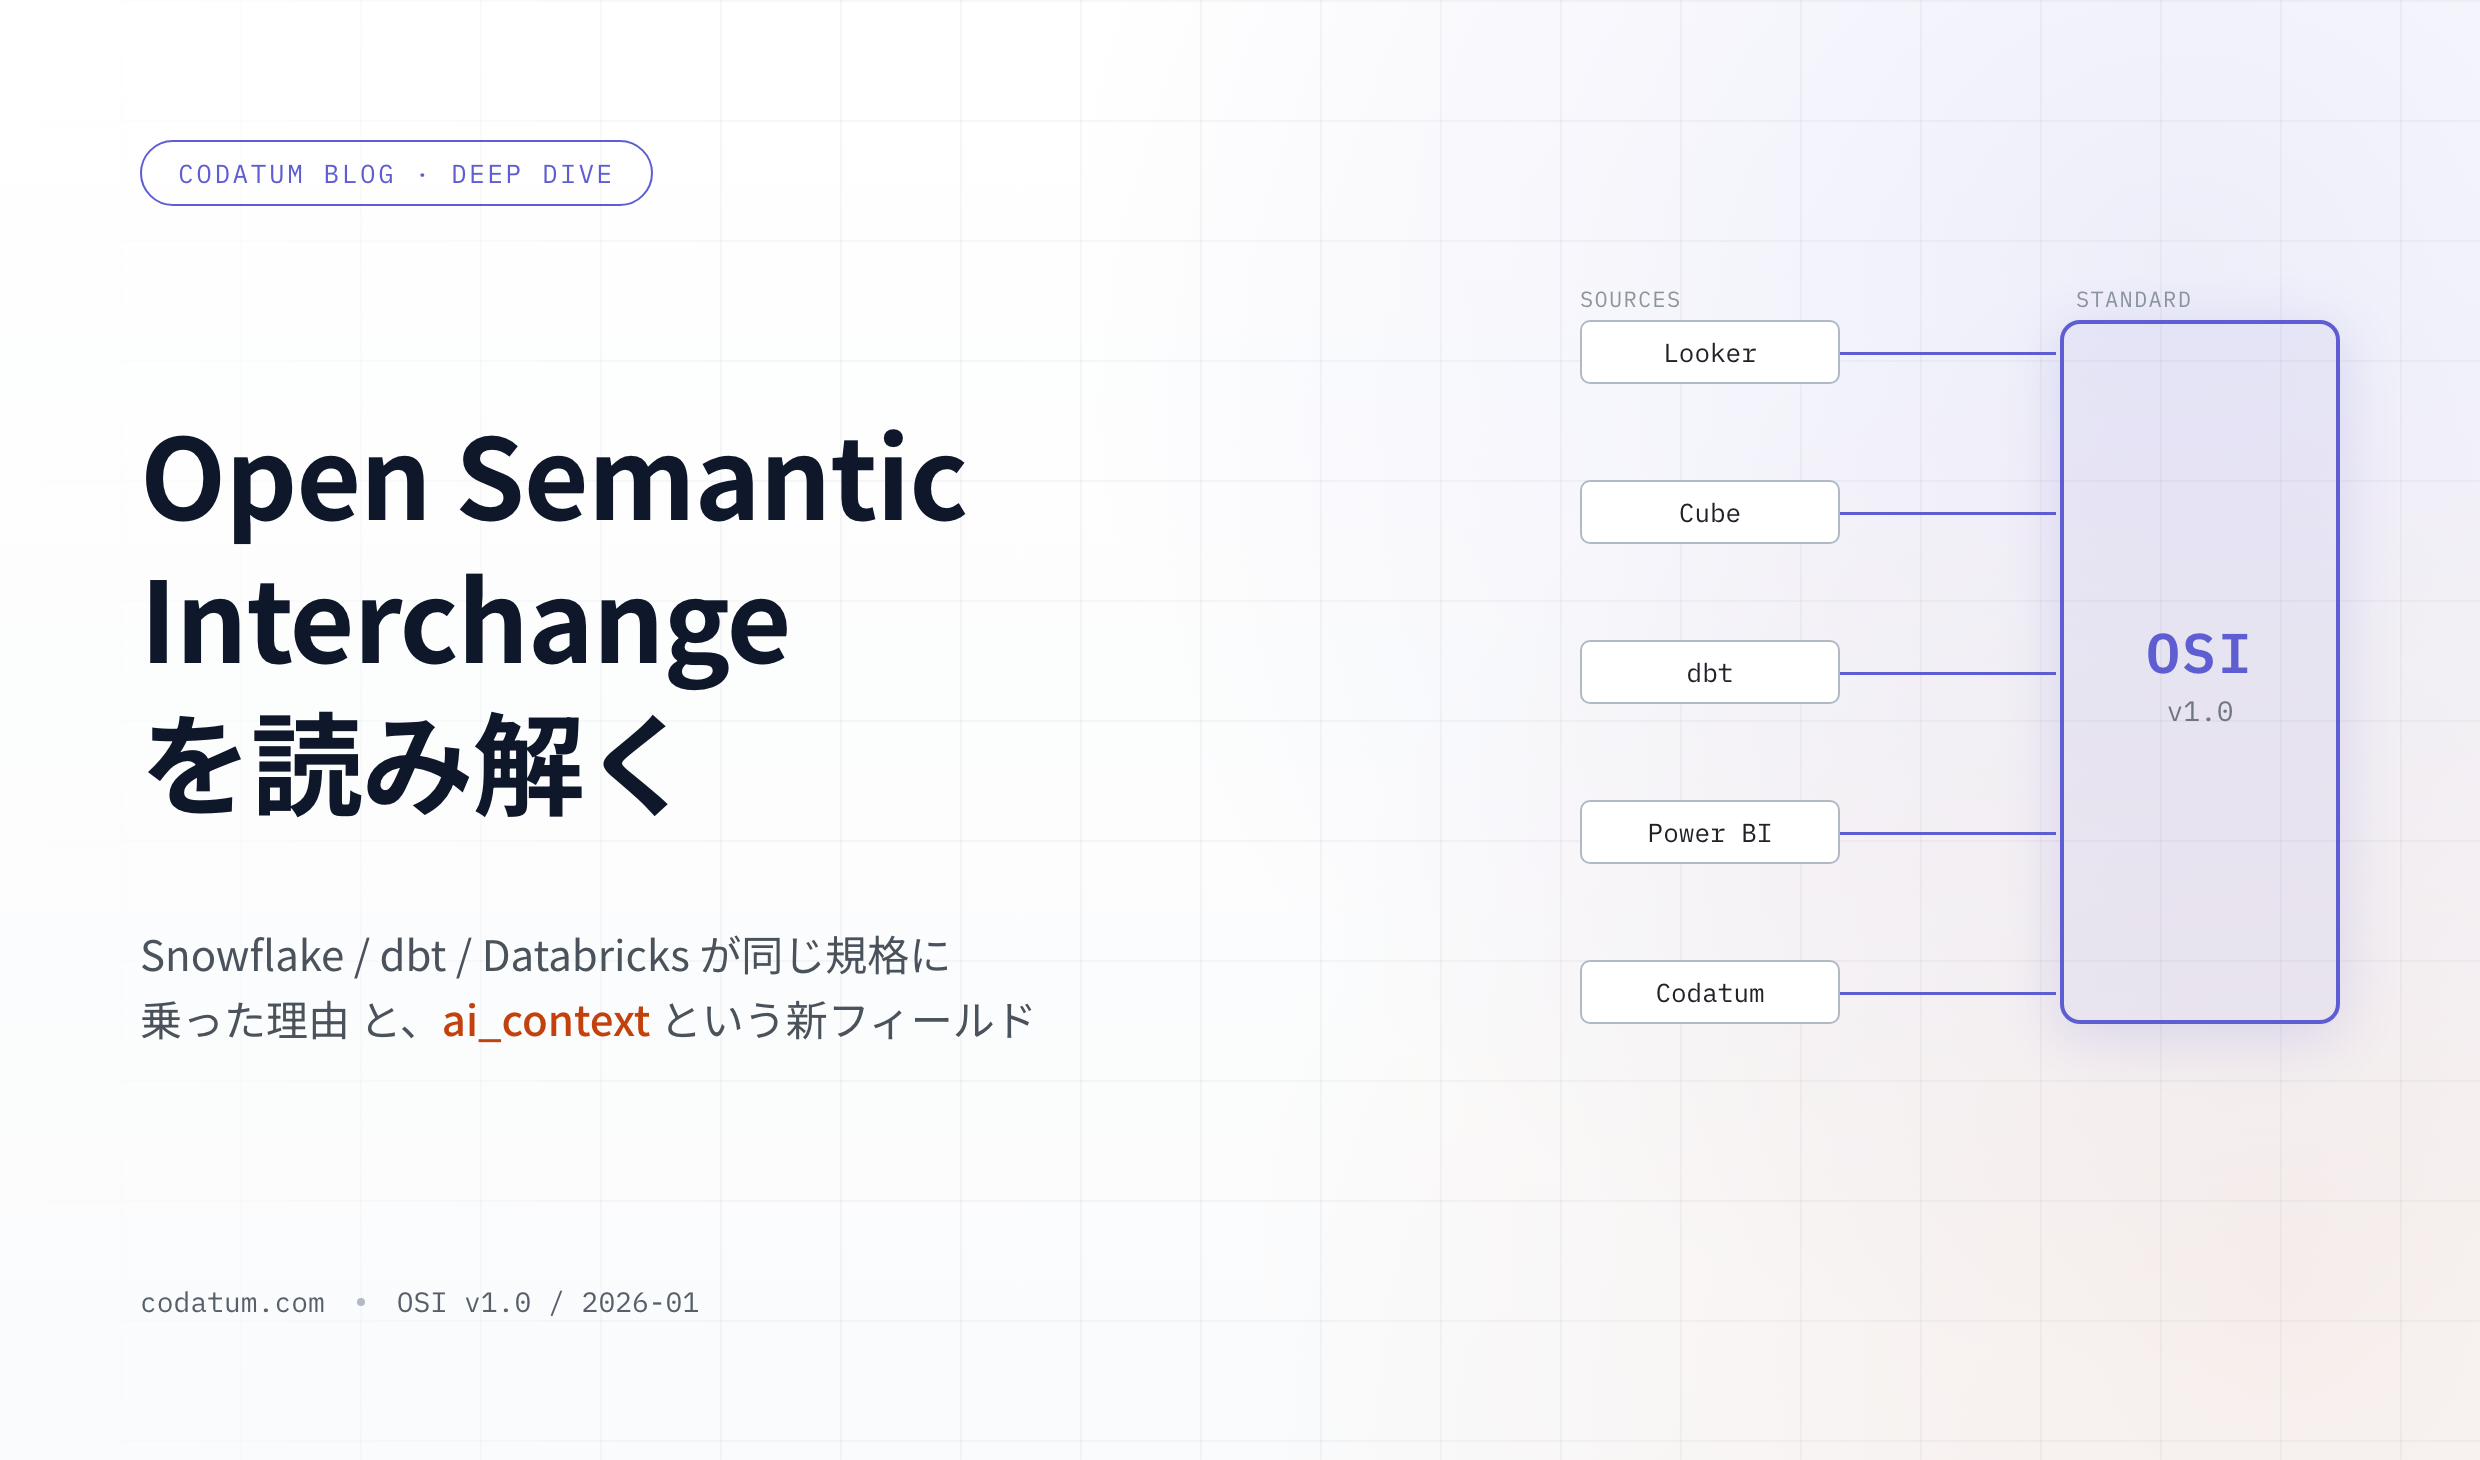
Task: Click the Codatum source box
Action: [x=1709, y=992]
